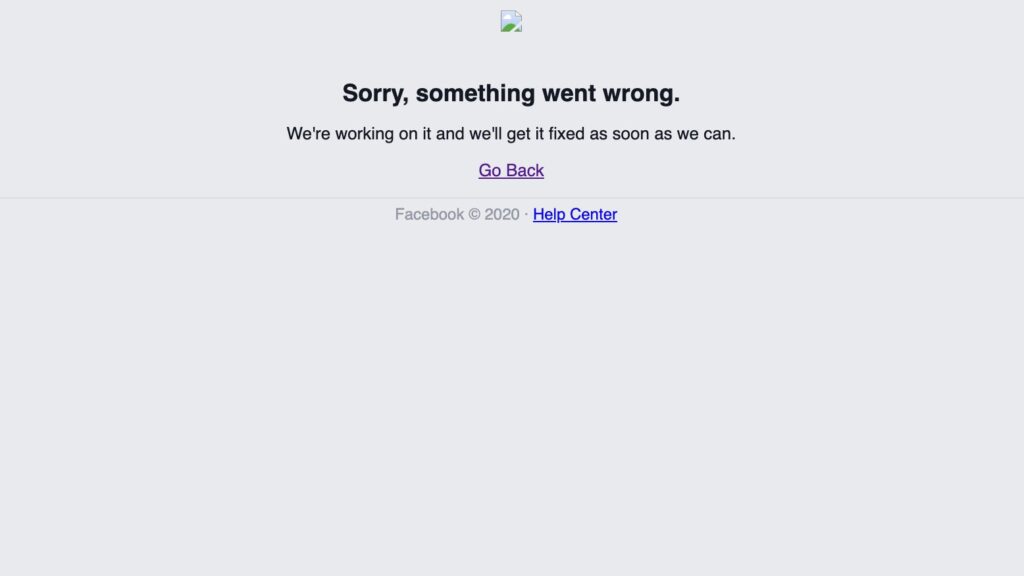Click the word 'something' in the heading
The width and height of the screenshot is (1024, 576).
point(475,93)
